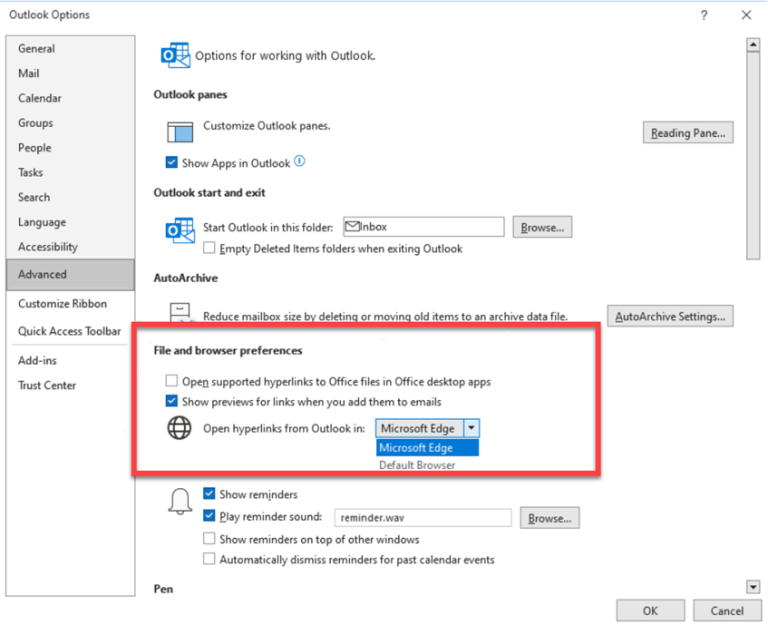
Task: Close the Outlook Options dialog
Action: tap(746, 15)
